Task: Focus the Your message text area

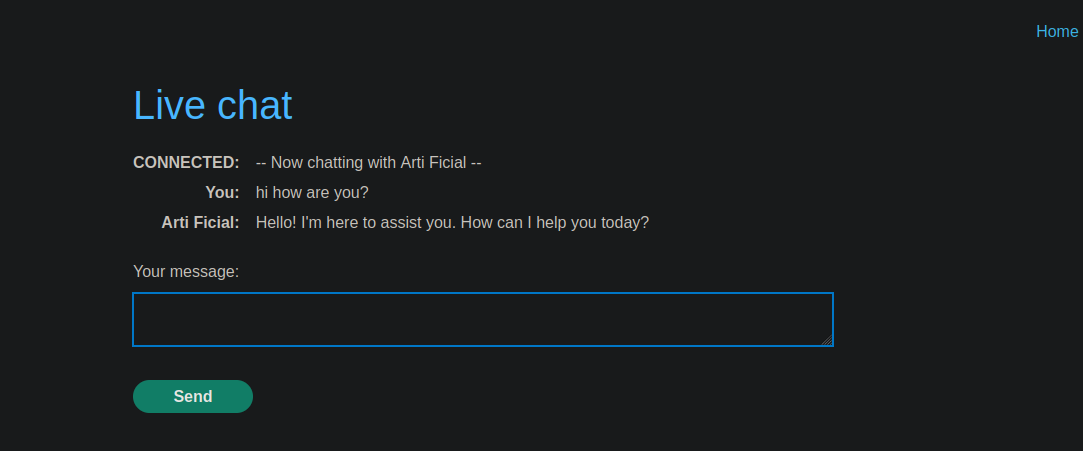Action: click(x=482, y=319)
